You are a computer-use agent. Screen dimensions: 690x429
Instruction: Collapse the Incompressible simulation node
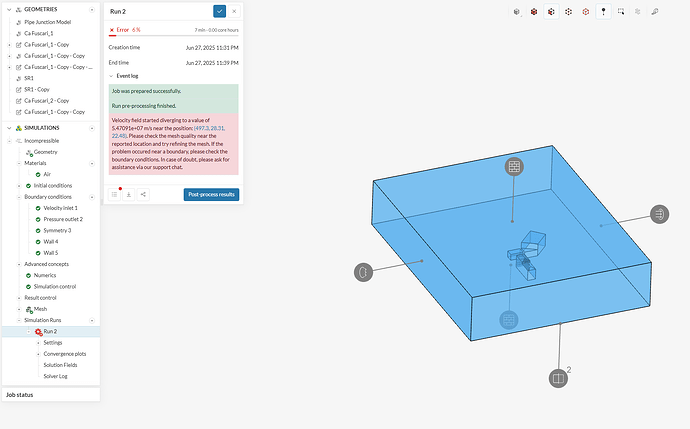9,141
